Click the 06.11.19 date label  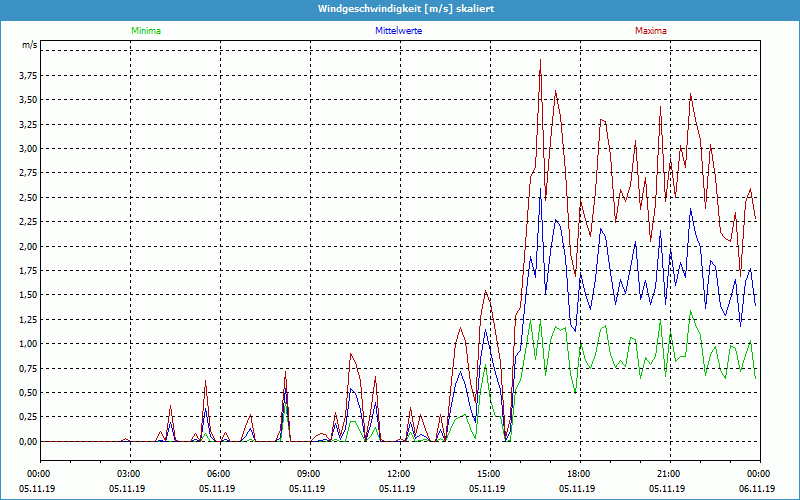coord(758,489)
